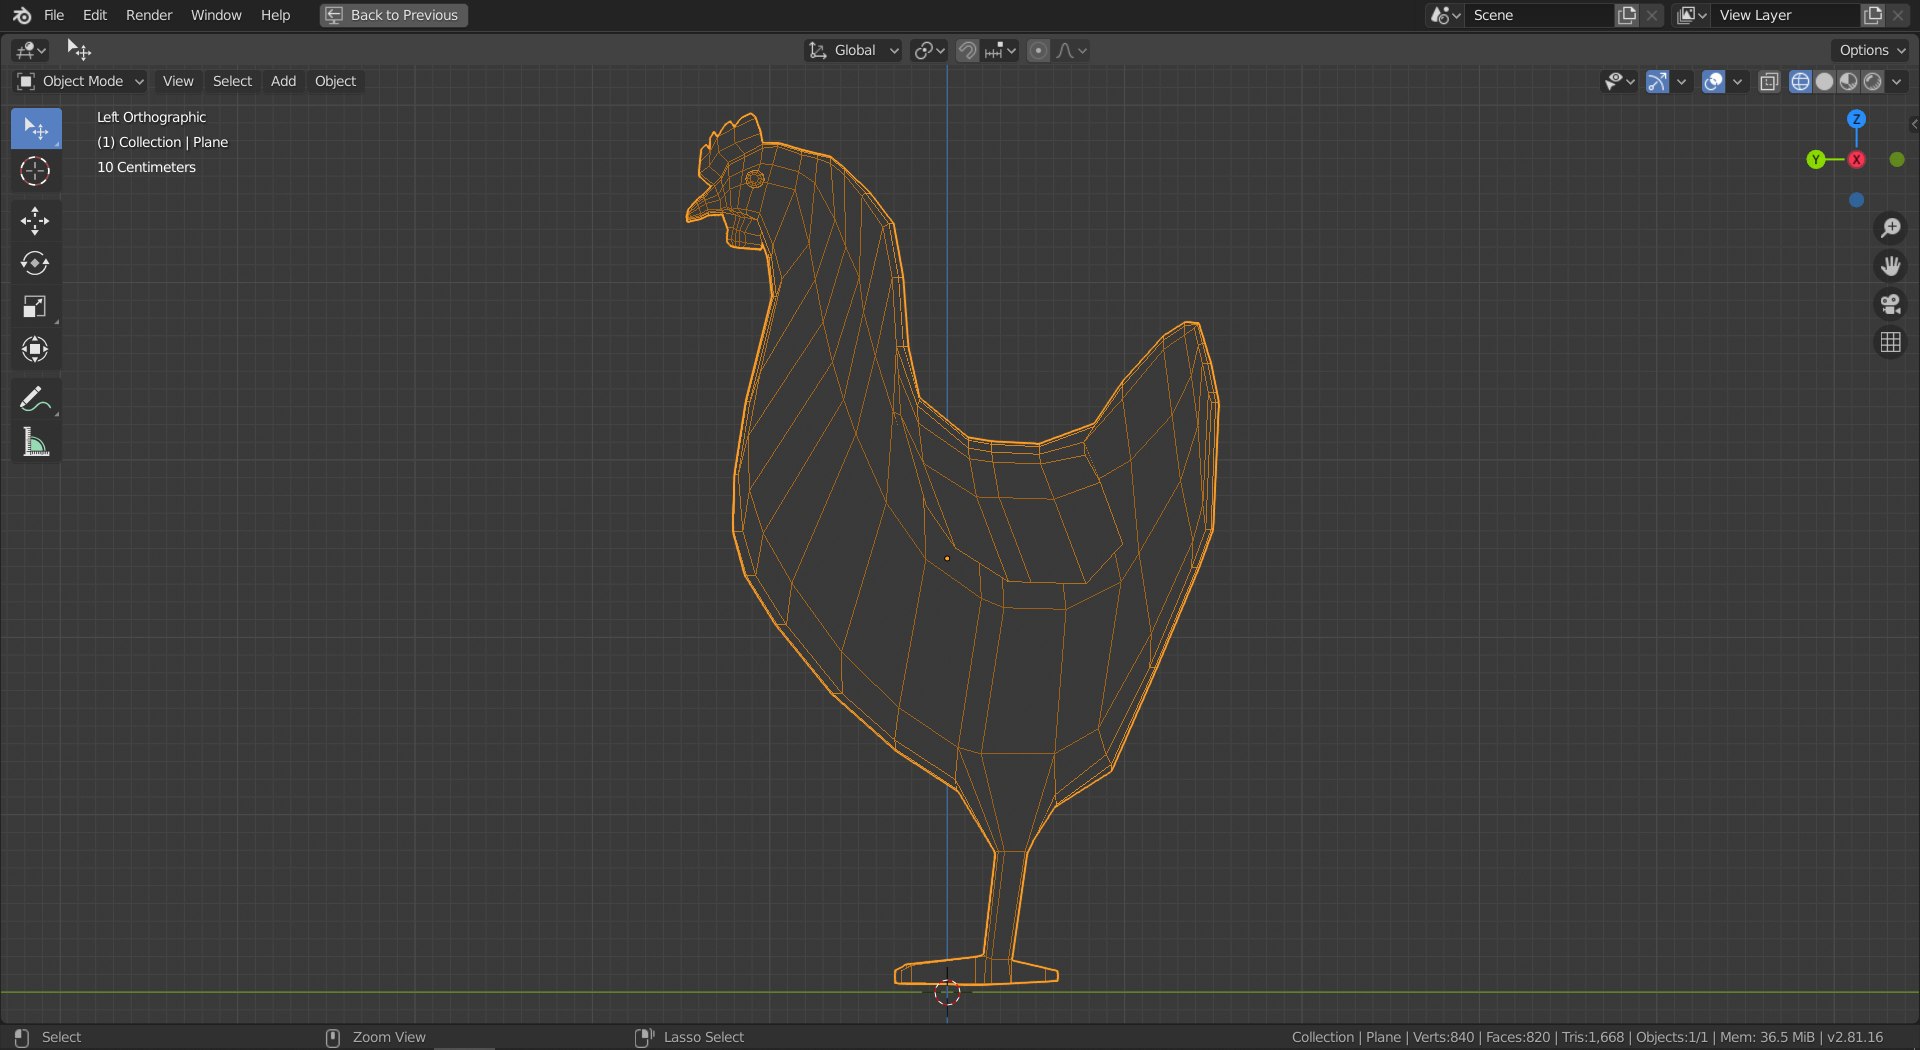Toggle viewport overlays button
Viewport: 1920px width, 1050px height.
tap(1713, 82)
